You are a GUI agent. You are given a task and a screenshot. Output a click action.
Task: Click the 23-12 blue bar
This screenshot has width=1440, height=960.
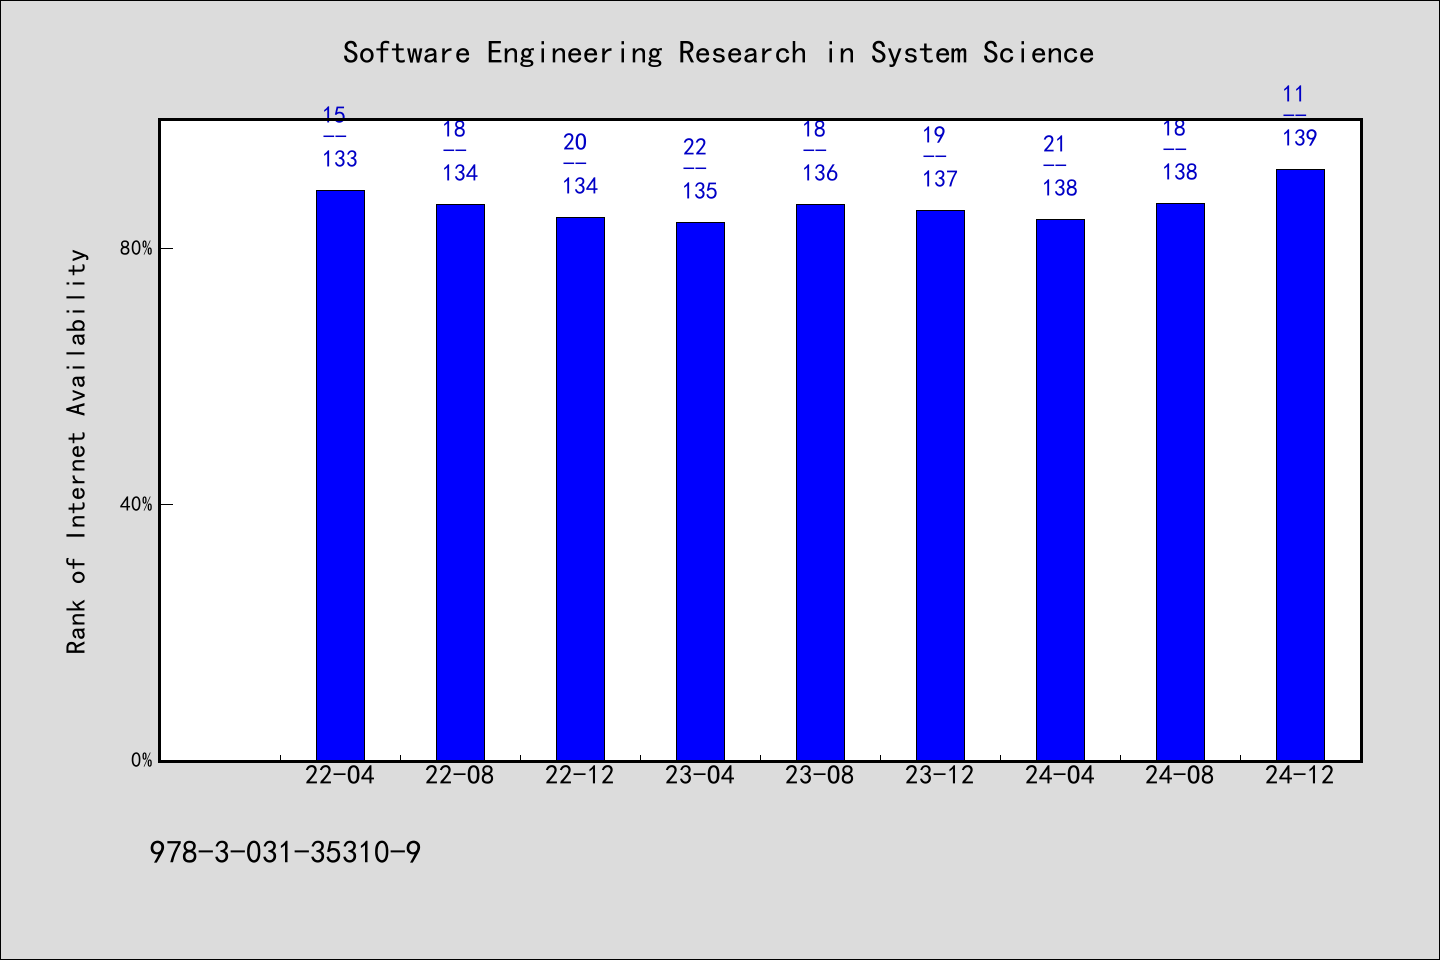[x=940, y=485]
